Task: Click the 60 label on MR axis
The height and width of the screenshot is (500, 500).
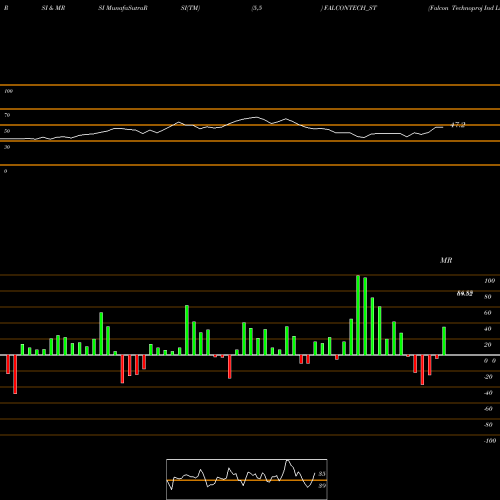Action: 488,313
